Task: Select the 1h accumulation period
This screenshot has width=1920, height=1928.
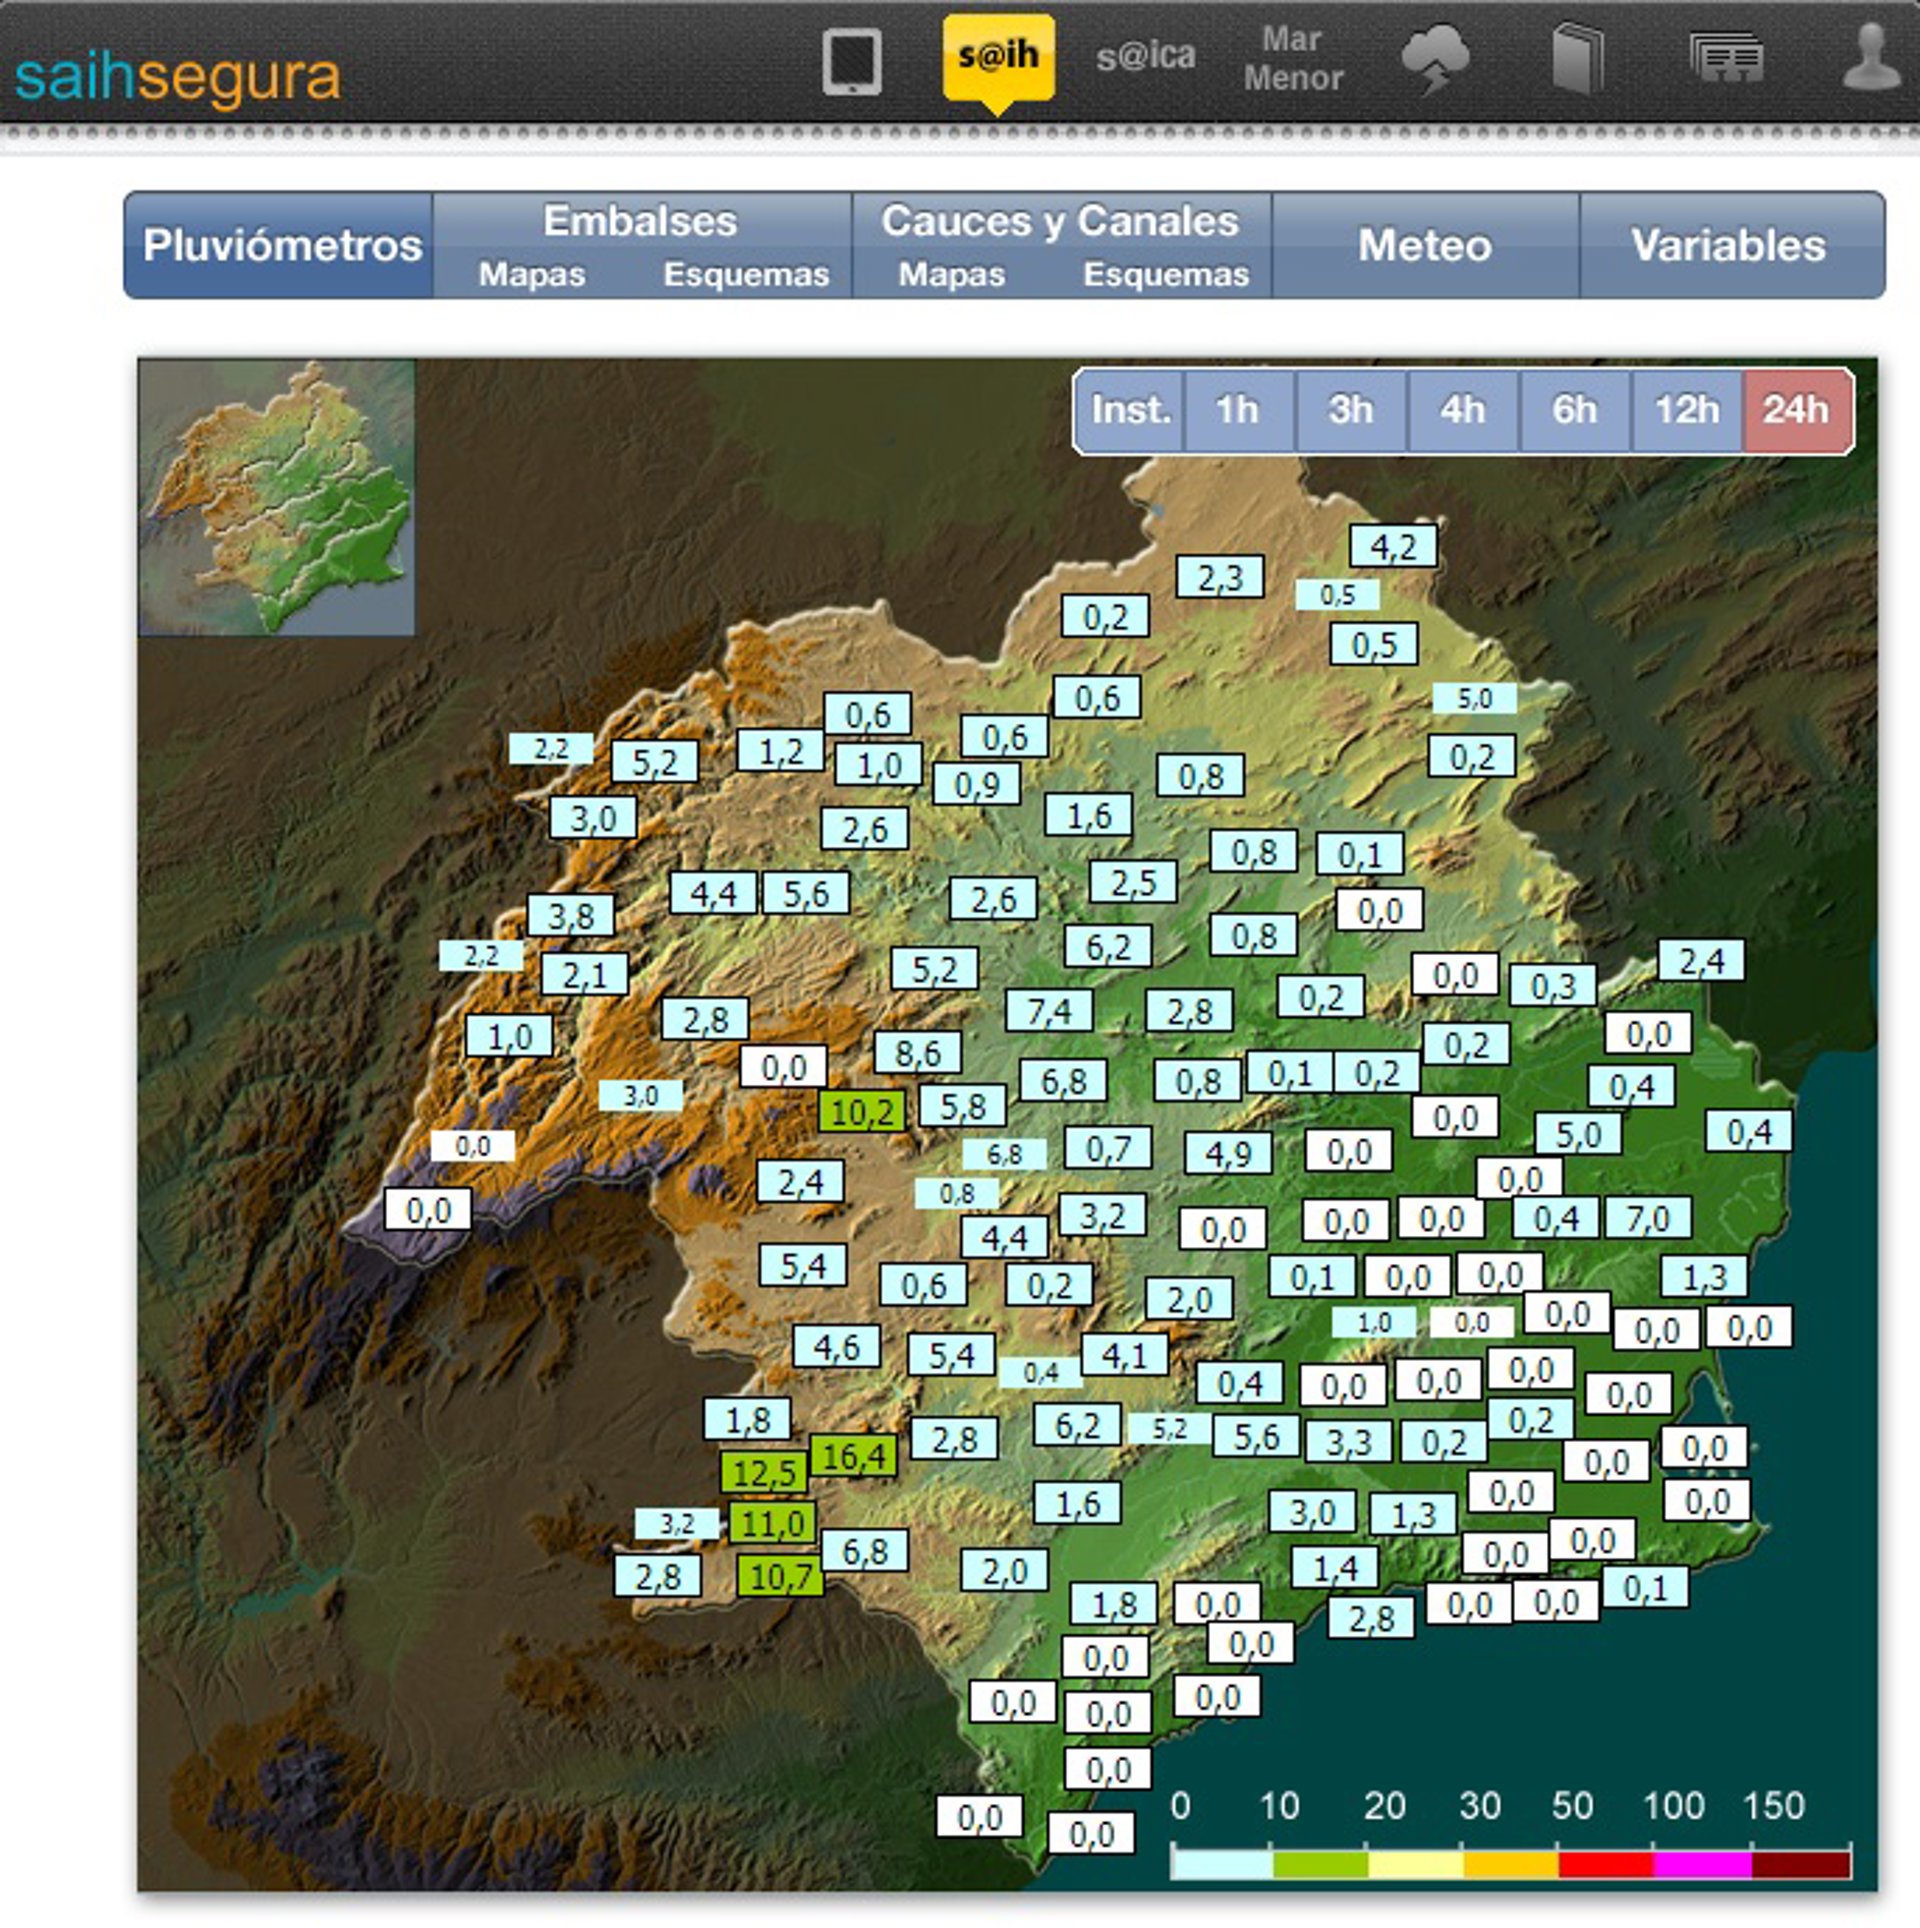Action: 1238,410
